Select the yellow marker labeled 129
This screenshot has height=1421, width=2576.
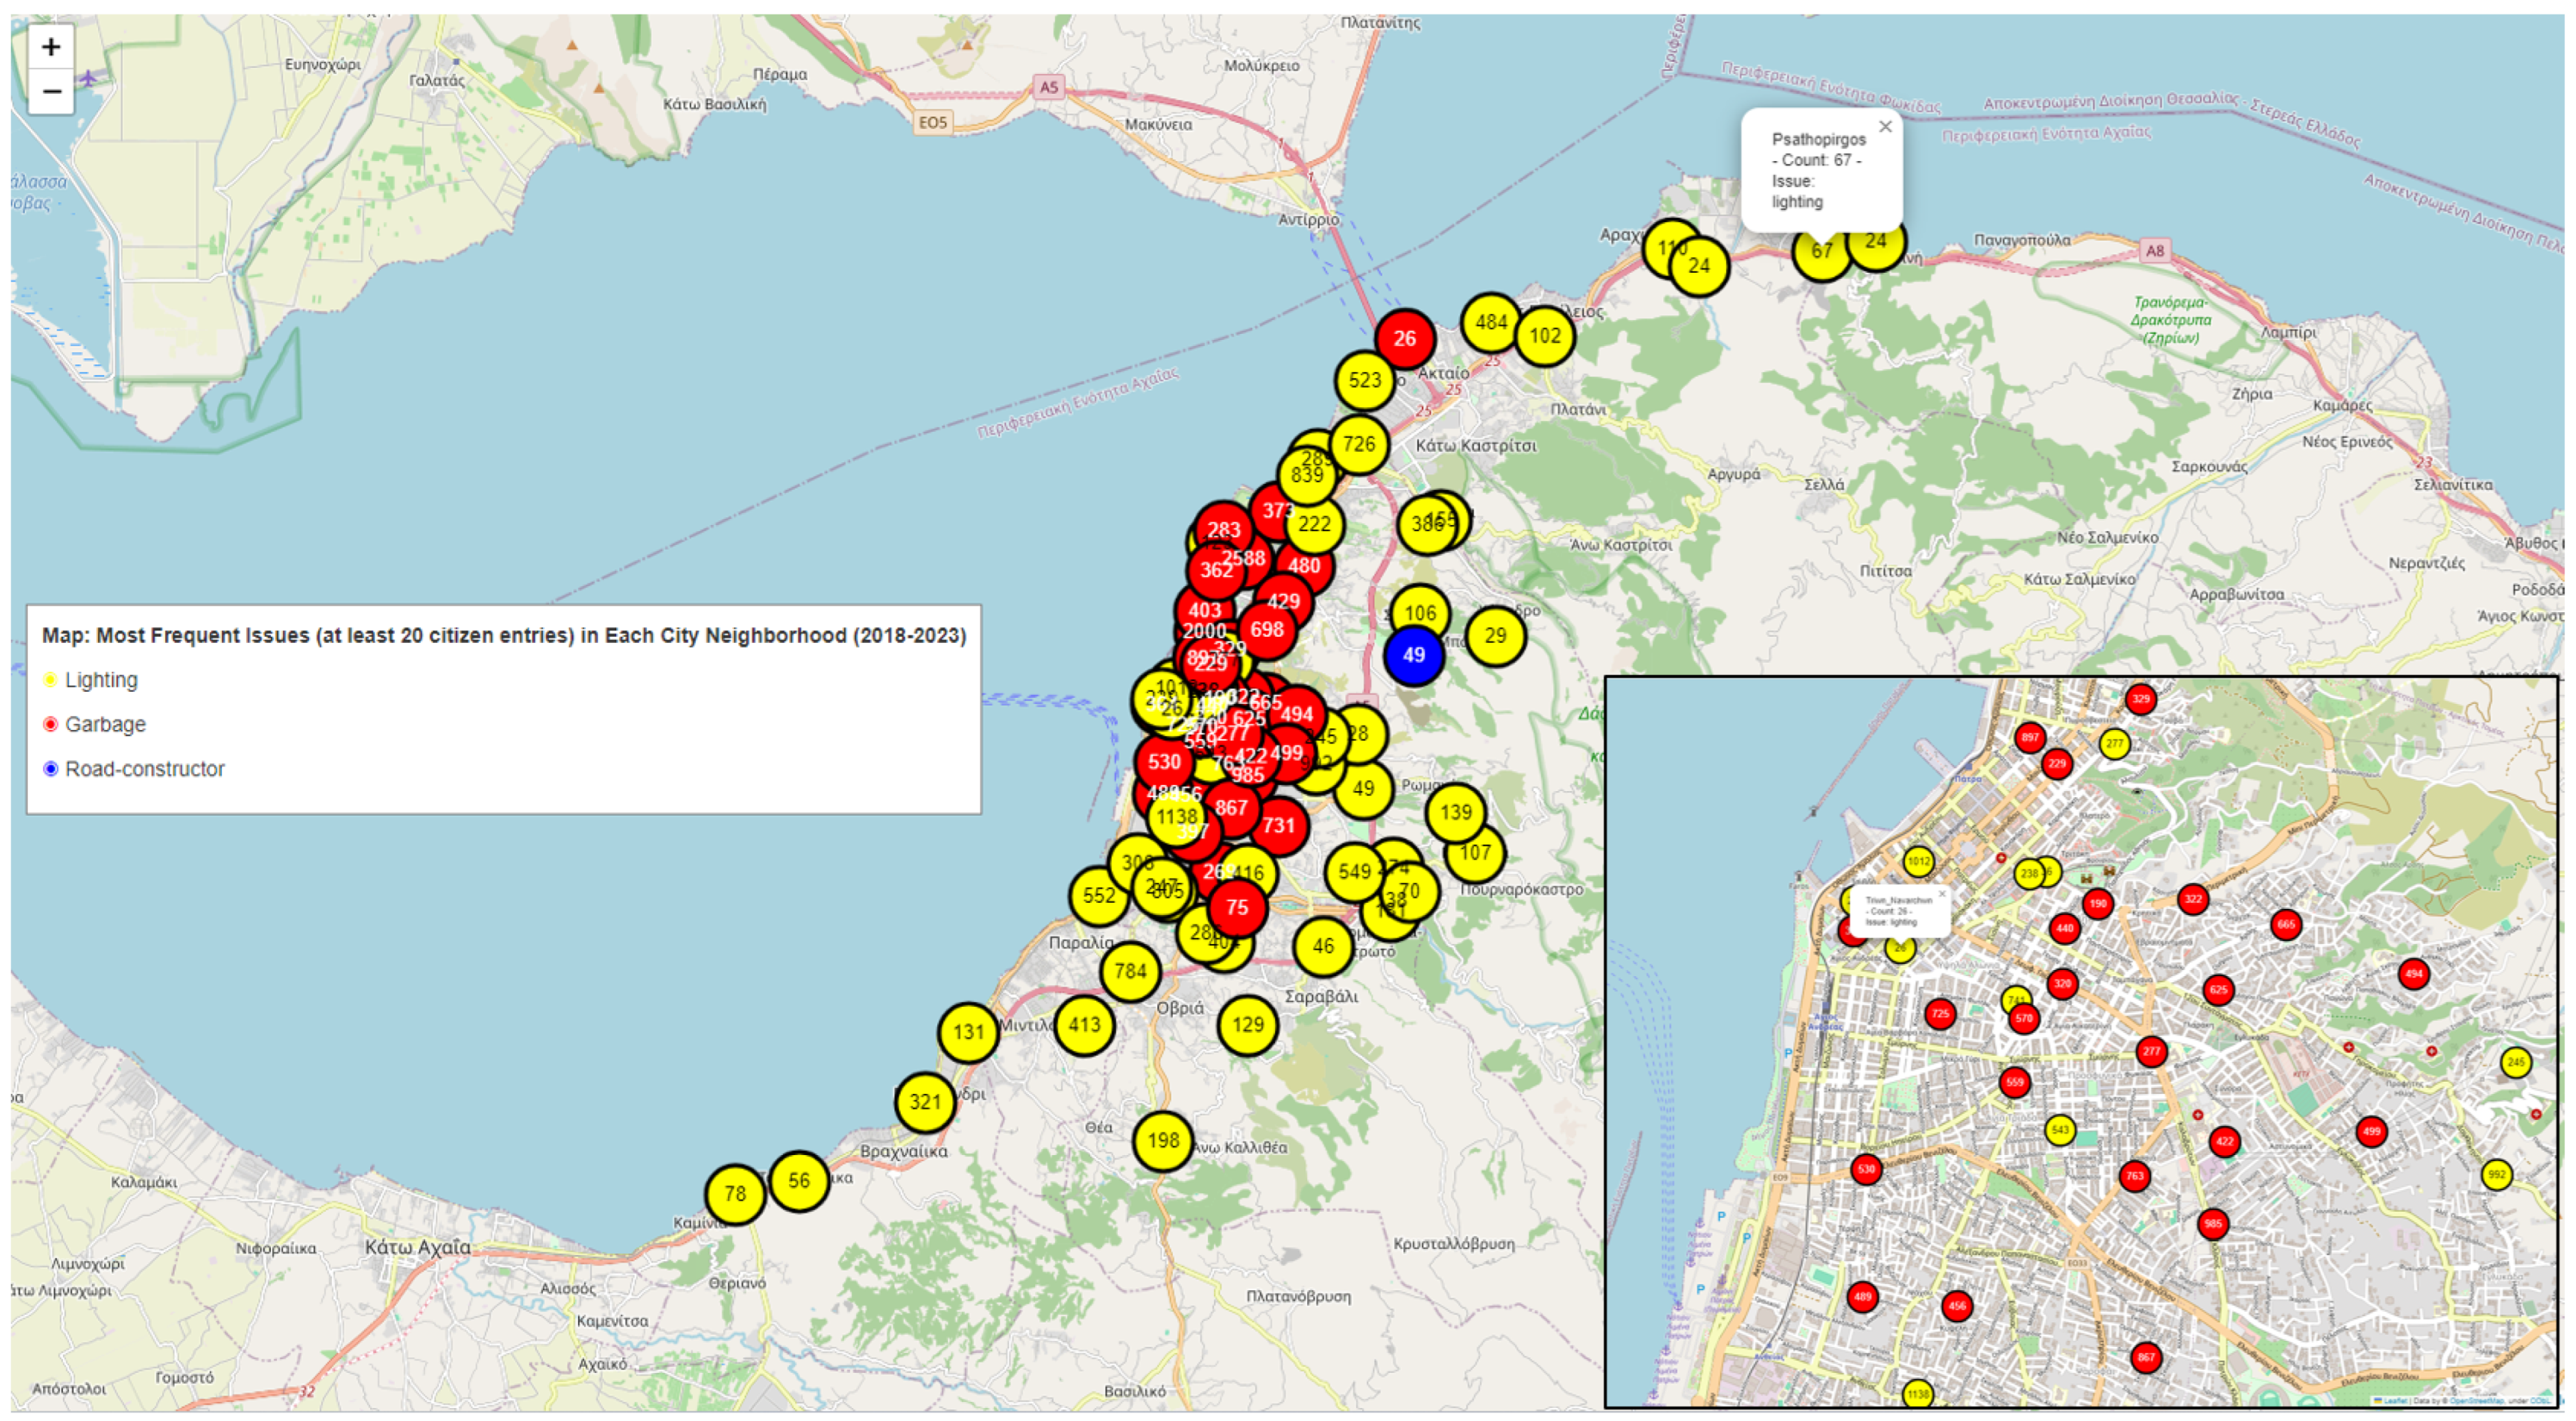tap(1247, 1025)
